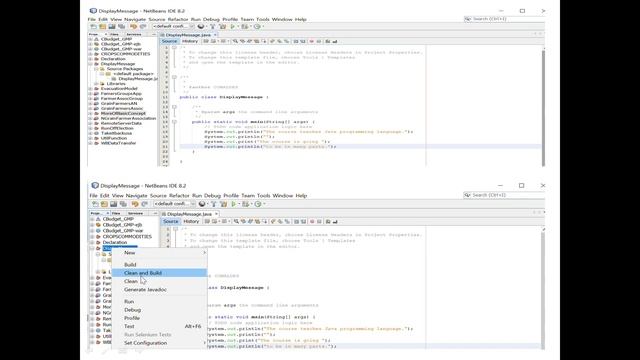The width and height of the screenshot is (640, 360).
Task: Click Clean and Build icon in lower toolbar
Action: pos(224,204)
